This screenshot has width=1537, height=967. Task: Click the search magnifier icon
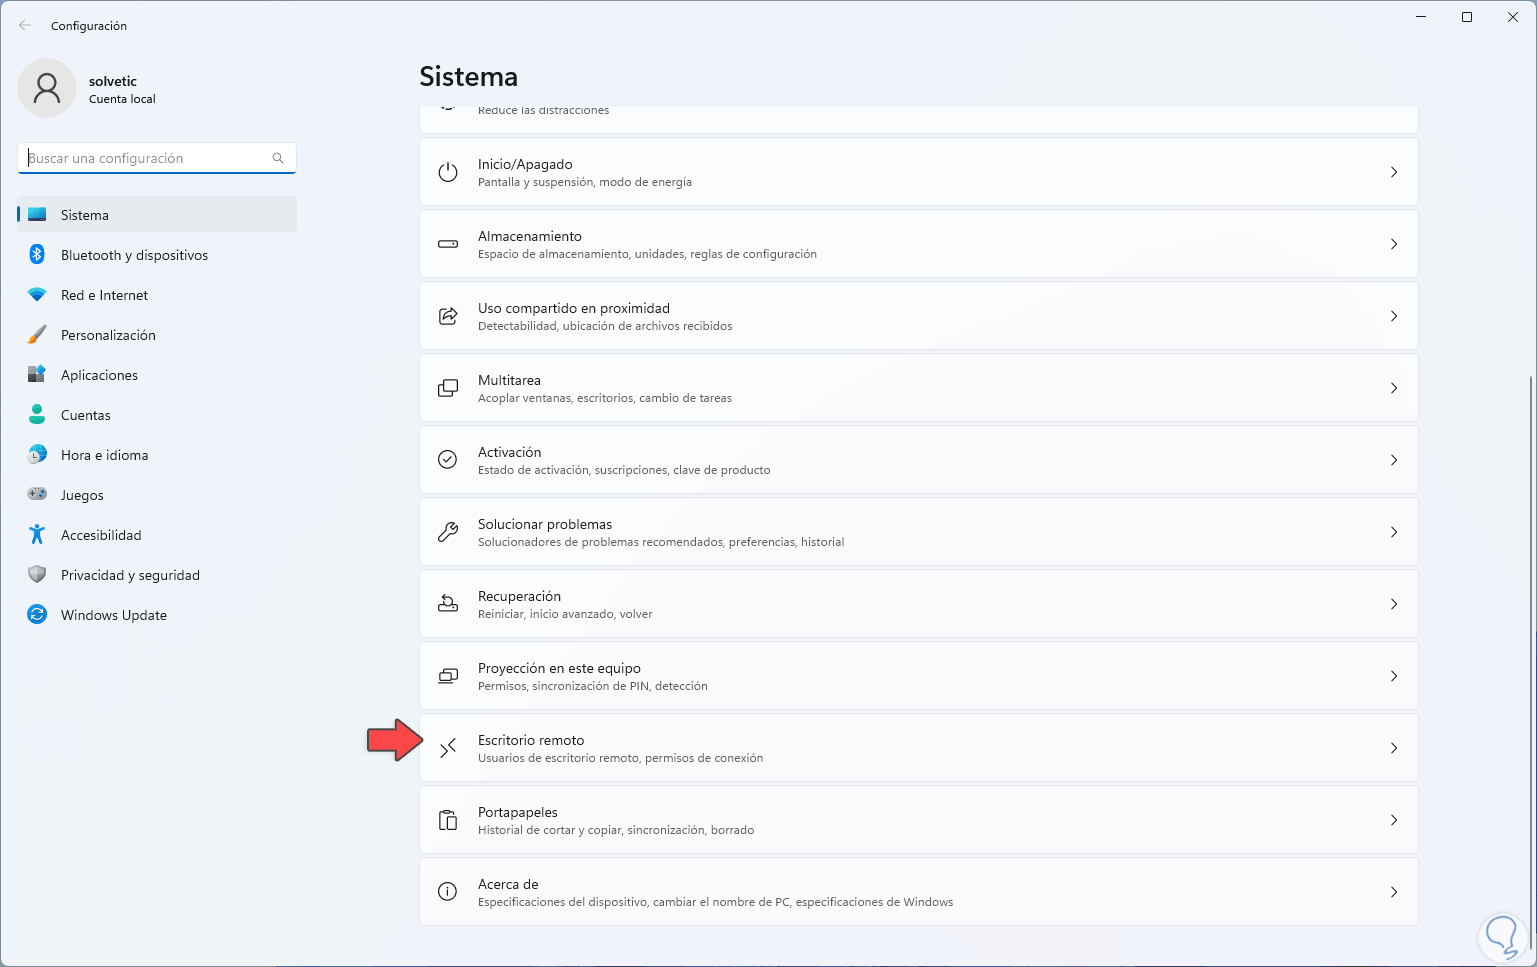click(x=278, y=158)
